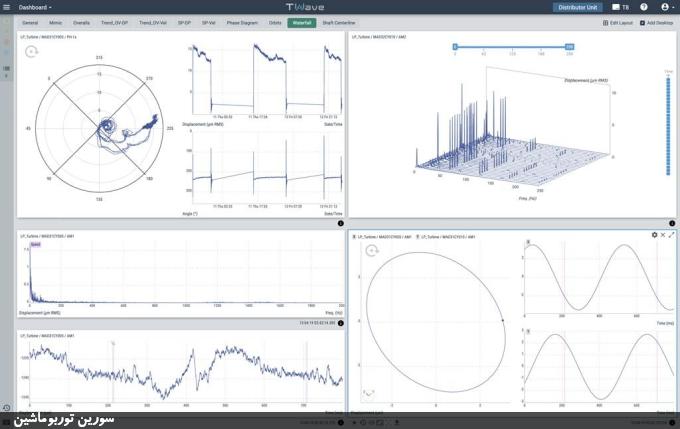The height and width of the screenshot is (429, 680).
Task: Expand the orbit widget to fullscreen
Action: point(672,234)
